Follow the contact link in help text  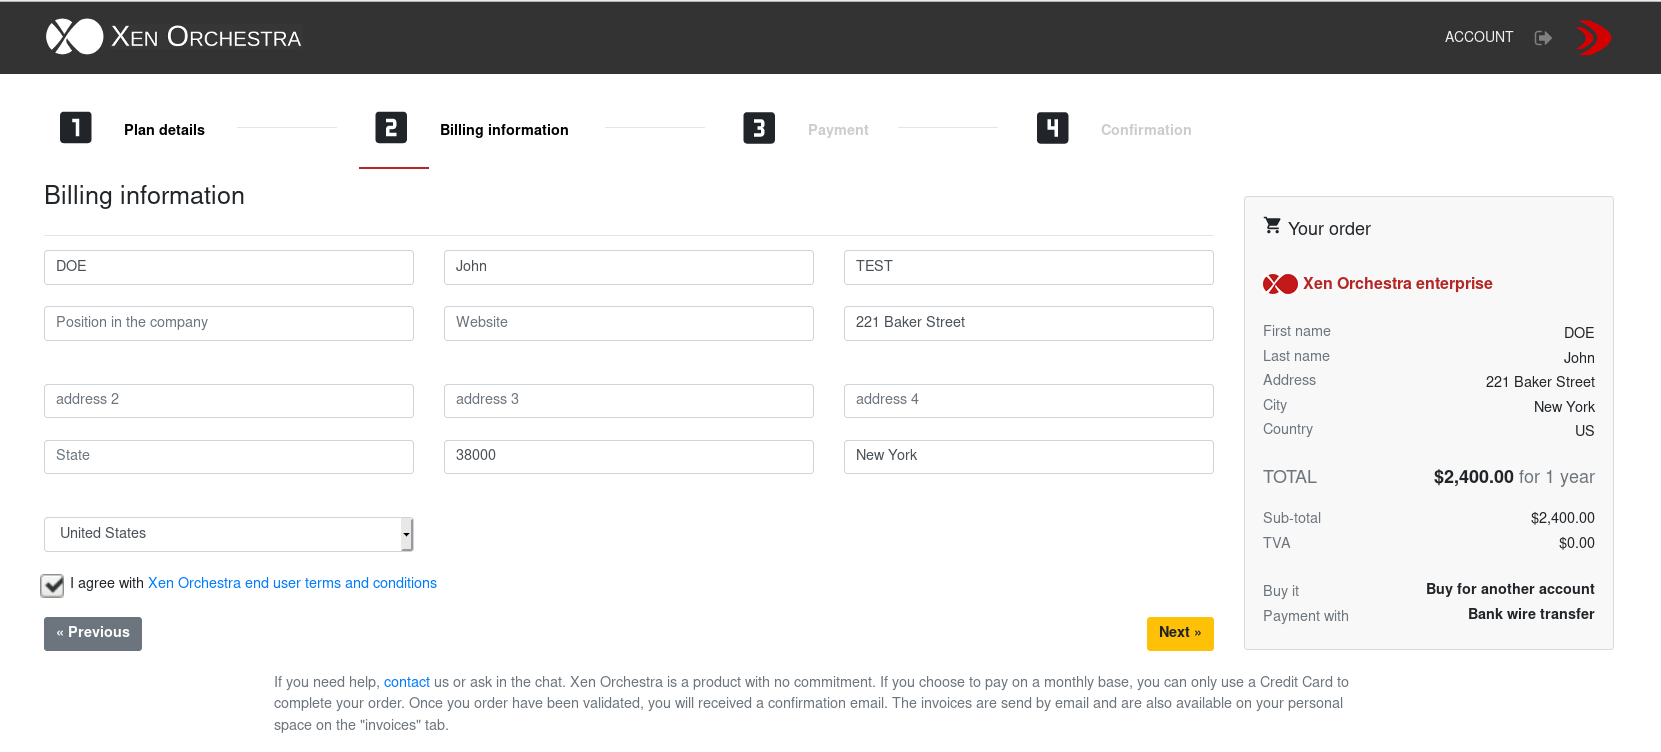point(406,682)
